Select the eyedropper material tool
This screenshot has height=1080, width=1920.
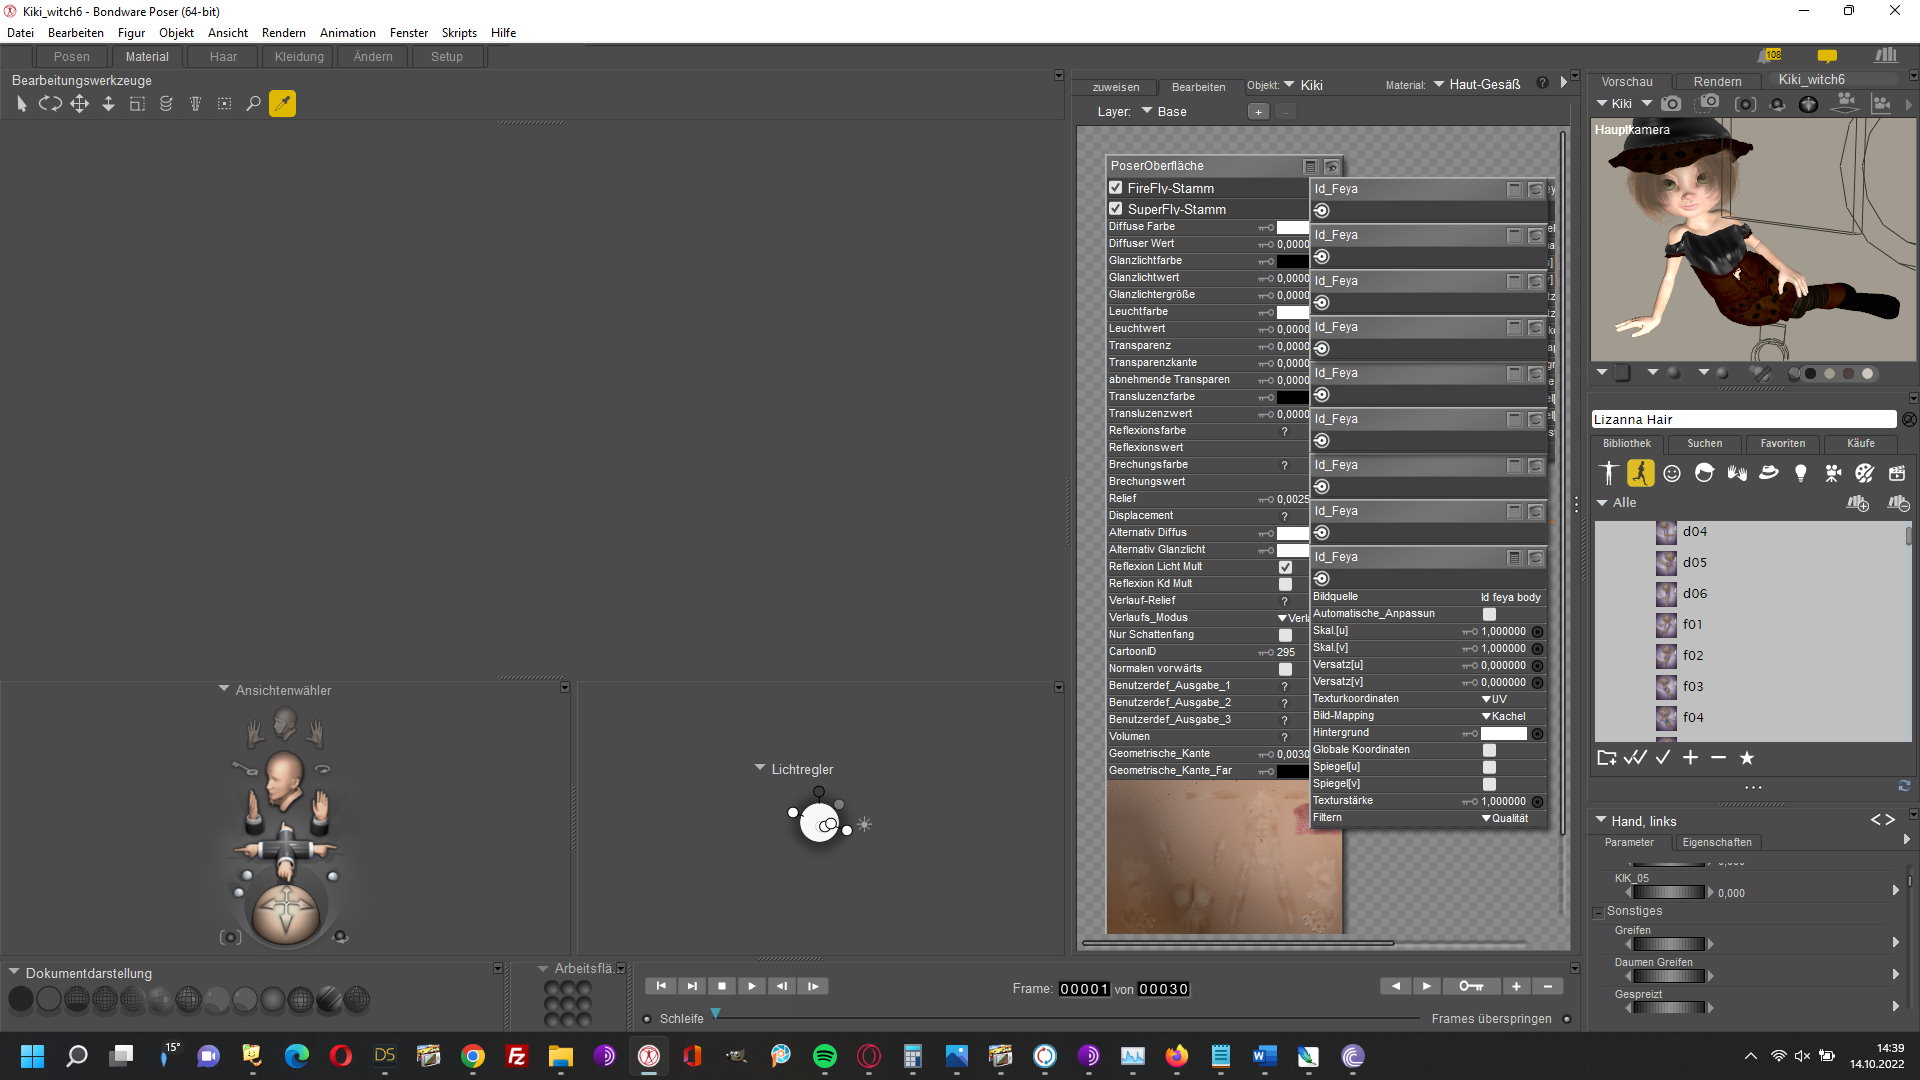pyautogui.click(x=282, y=103)
